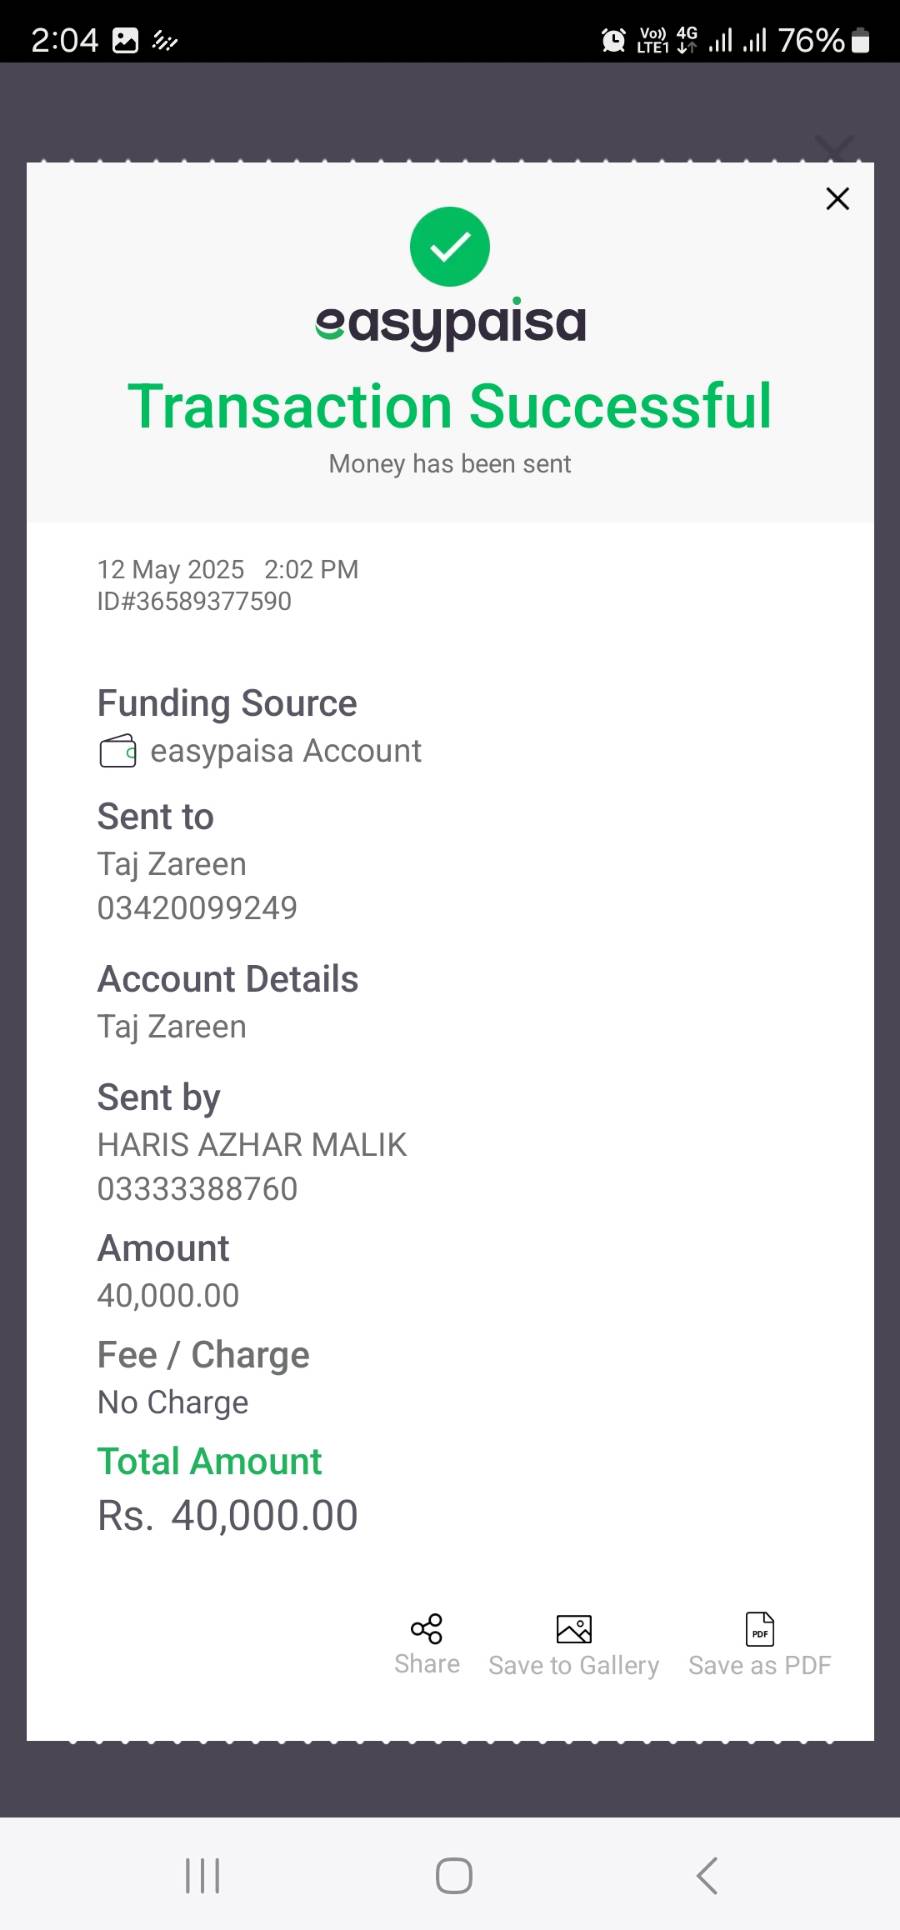Tap the Share icon

(x=427, y=1629)
